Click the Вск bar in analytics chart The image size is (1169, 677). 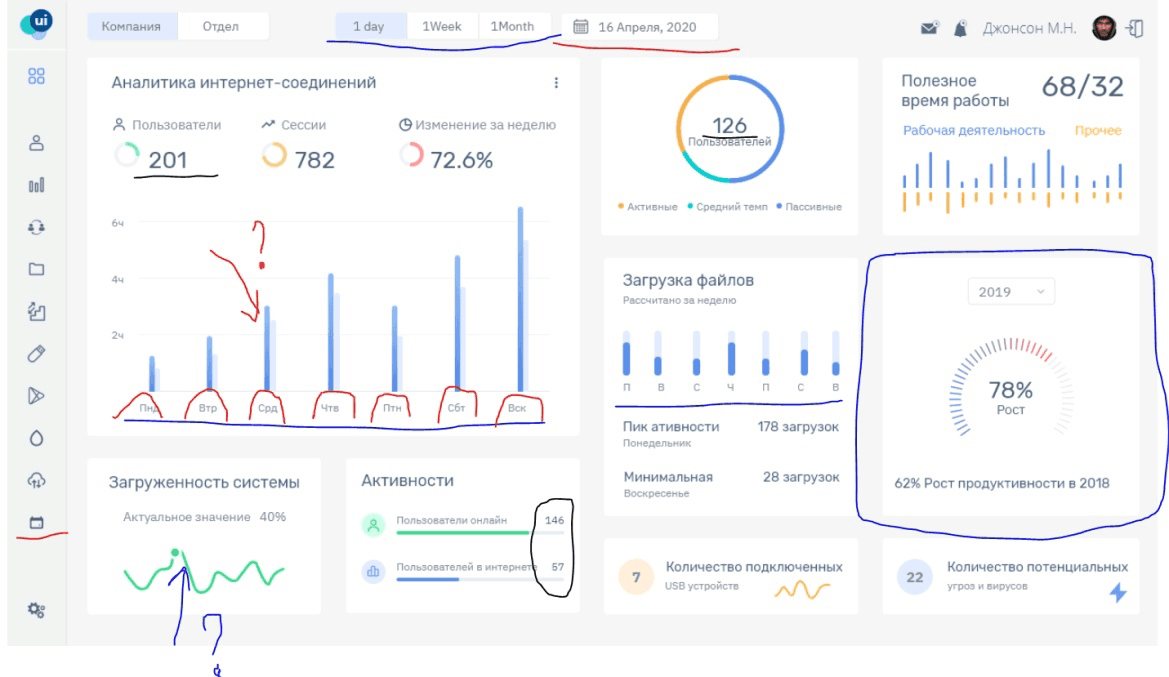pos(521,298)
